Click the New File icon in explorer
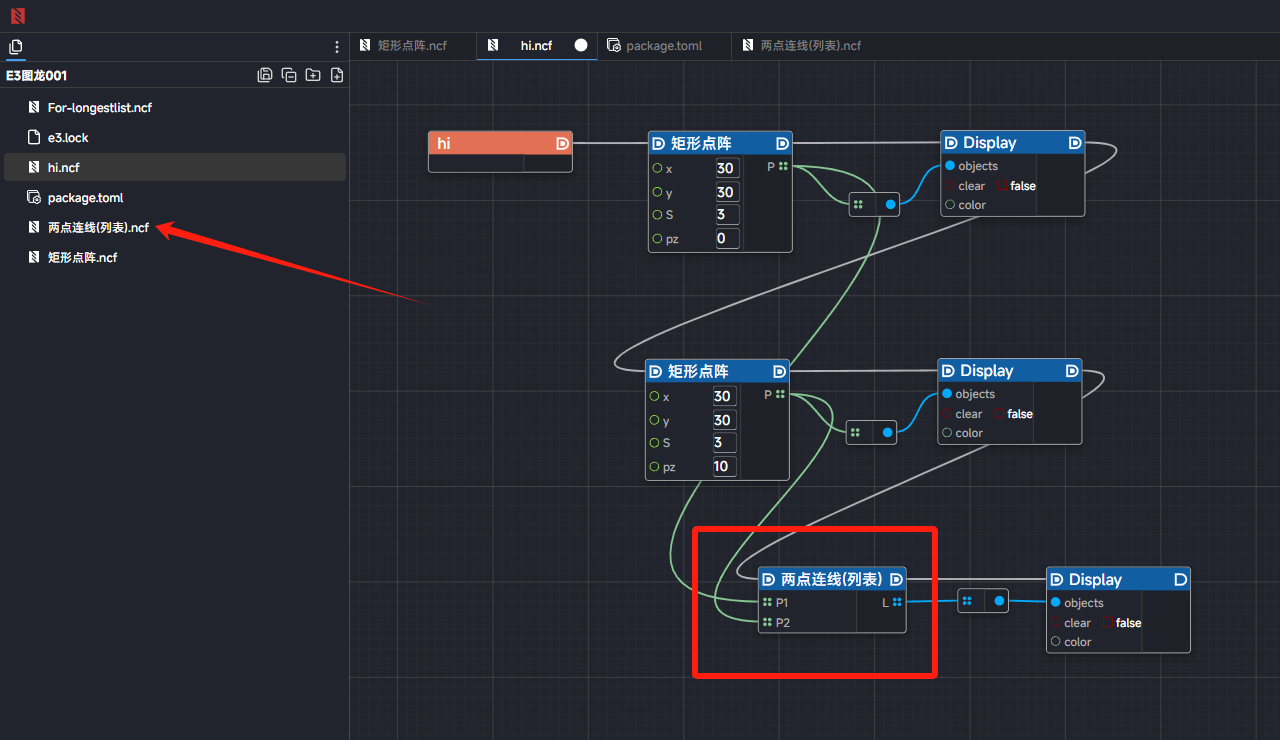 (337, 75)
